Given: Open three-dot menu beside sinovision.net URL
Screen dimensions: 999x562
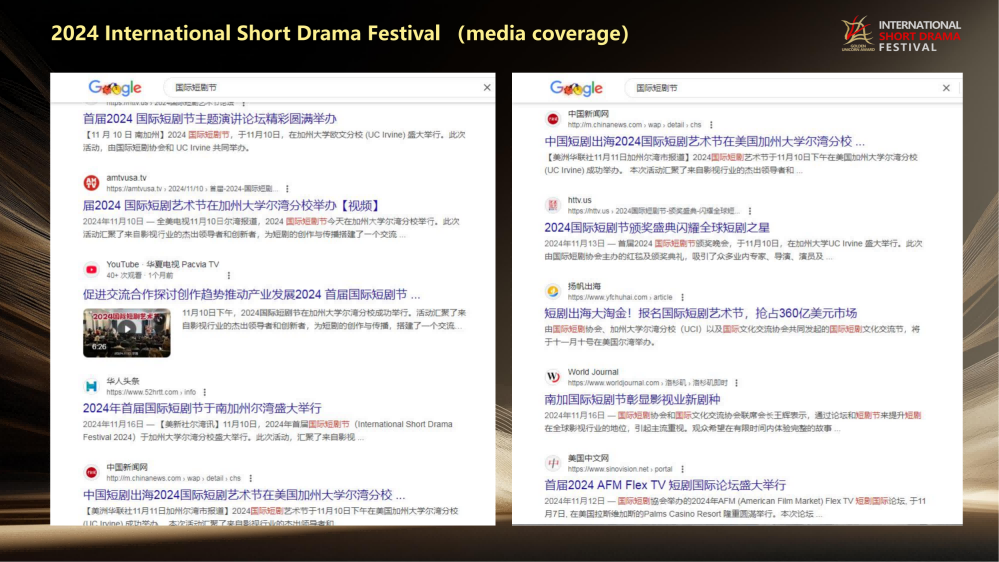Looking at the screenshot, I should point(683,469).
